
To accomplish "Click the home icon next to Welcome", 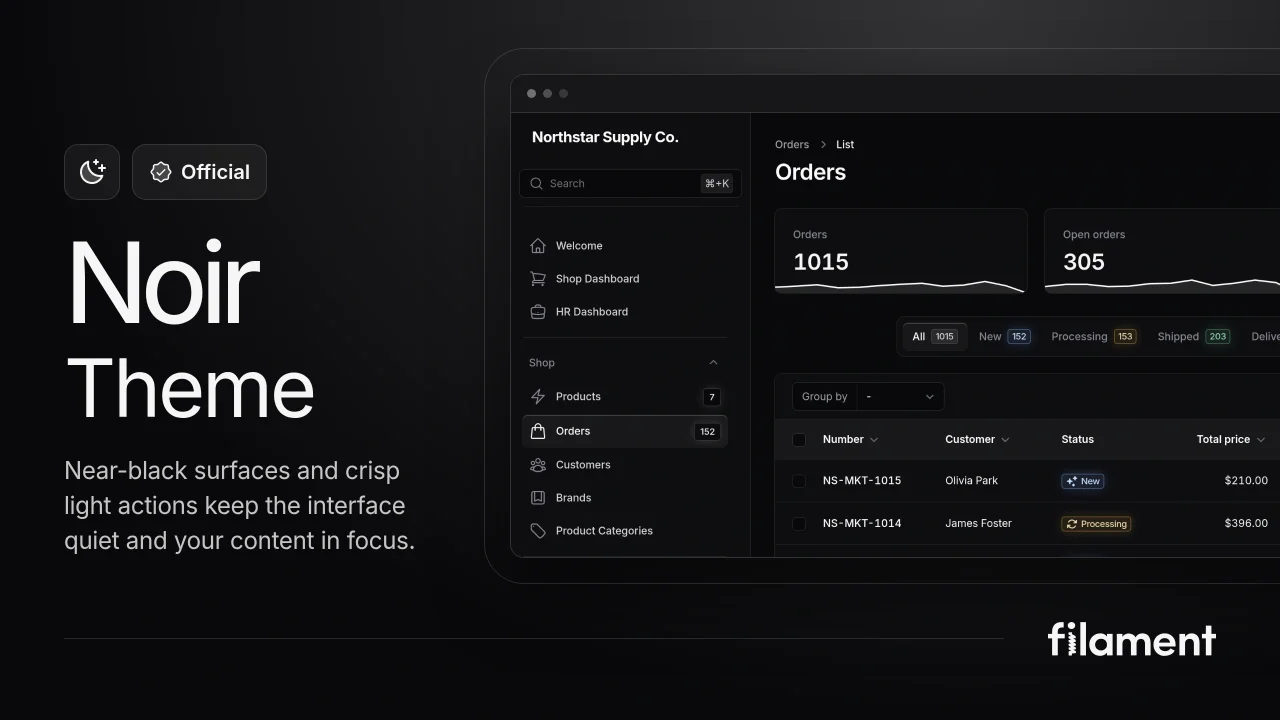I will tap(538, 246).
